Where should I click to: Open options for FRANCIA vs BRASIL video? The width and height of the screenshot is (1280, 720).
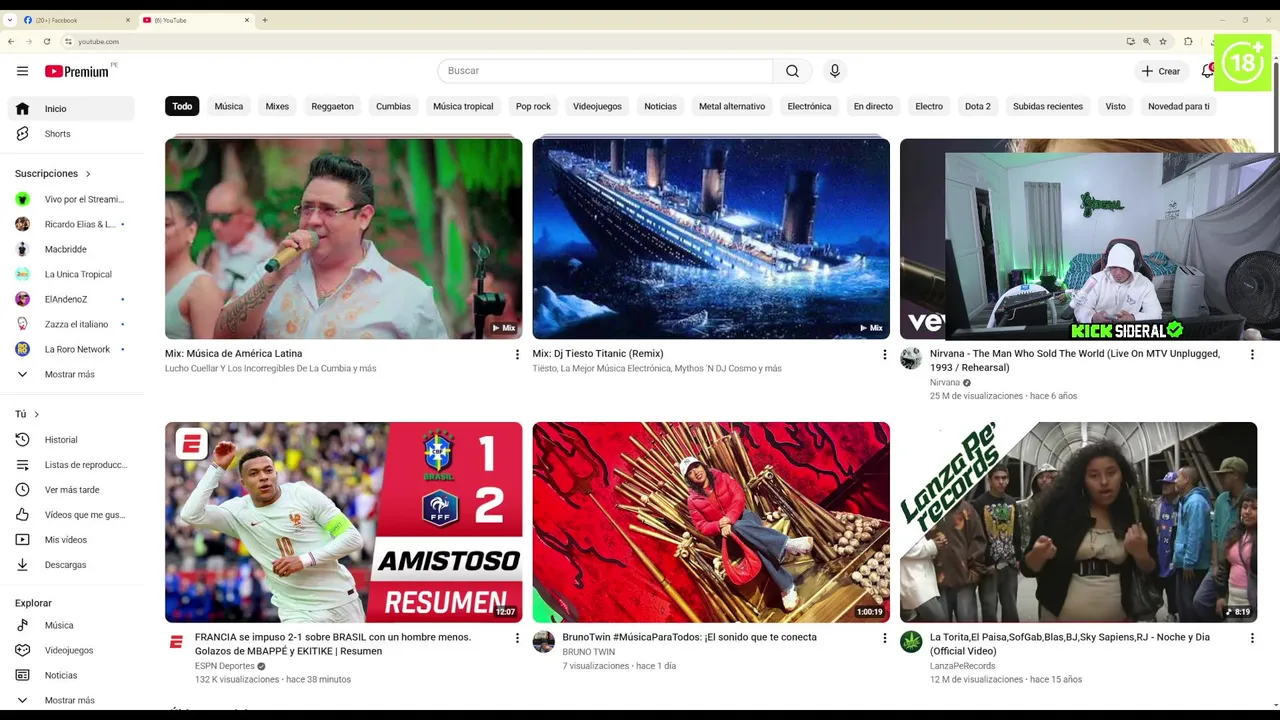[x=517, y=638]
